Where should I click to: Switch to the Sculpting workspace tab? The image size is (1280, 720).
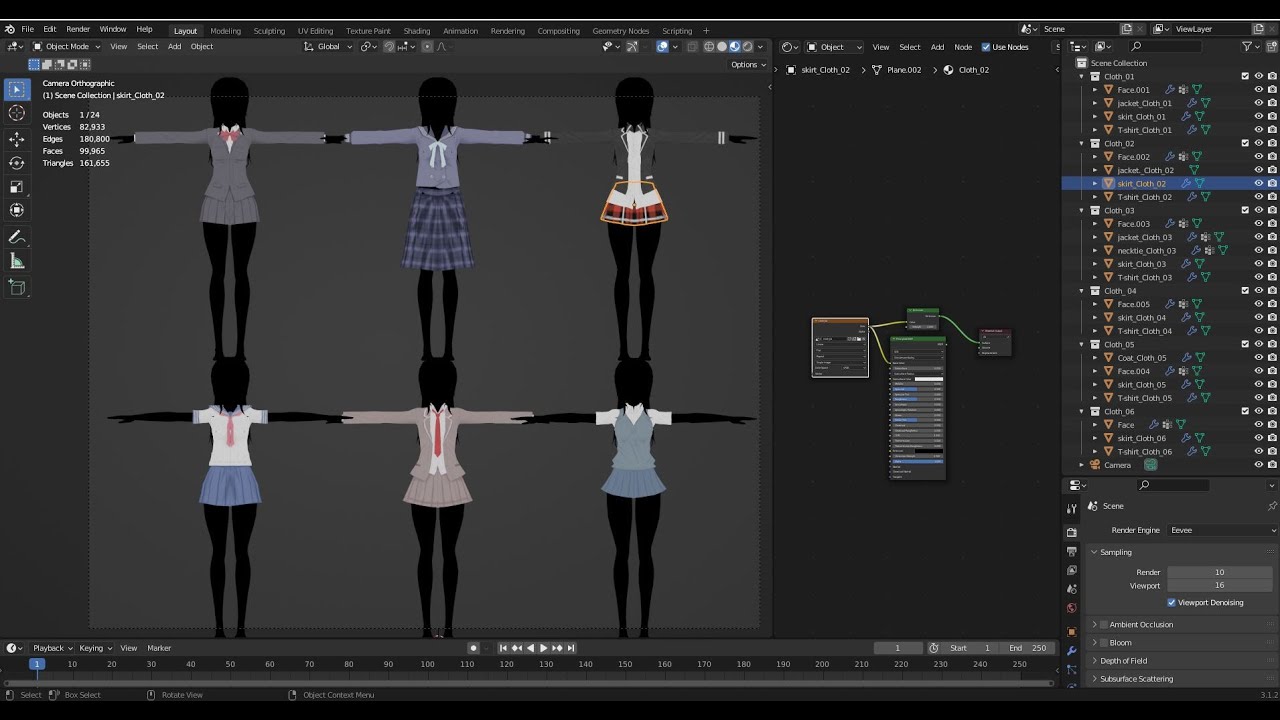(269, 31)
